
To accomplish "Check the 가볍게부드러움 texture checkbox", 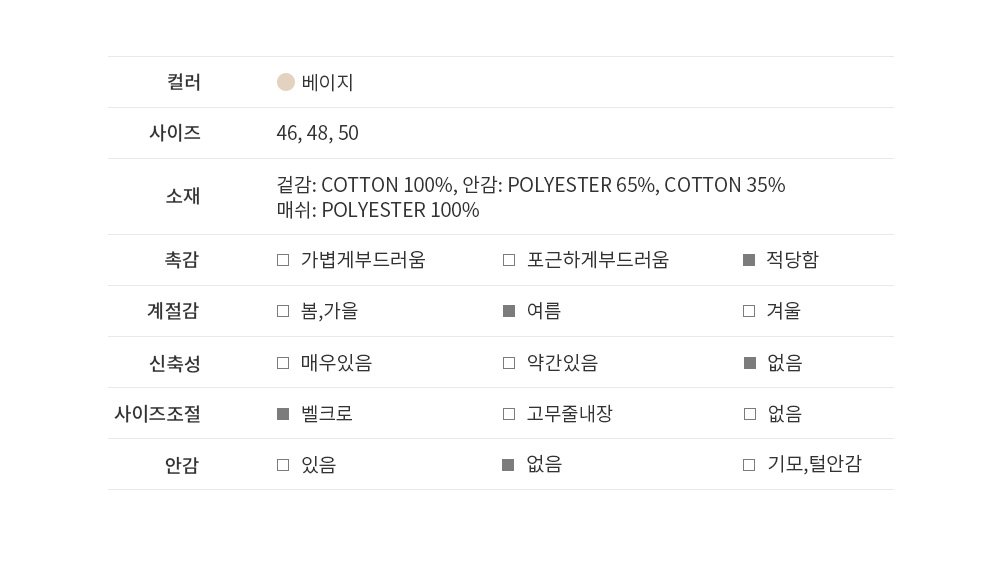I will tap(283, 260).
